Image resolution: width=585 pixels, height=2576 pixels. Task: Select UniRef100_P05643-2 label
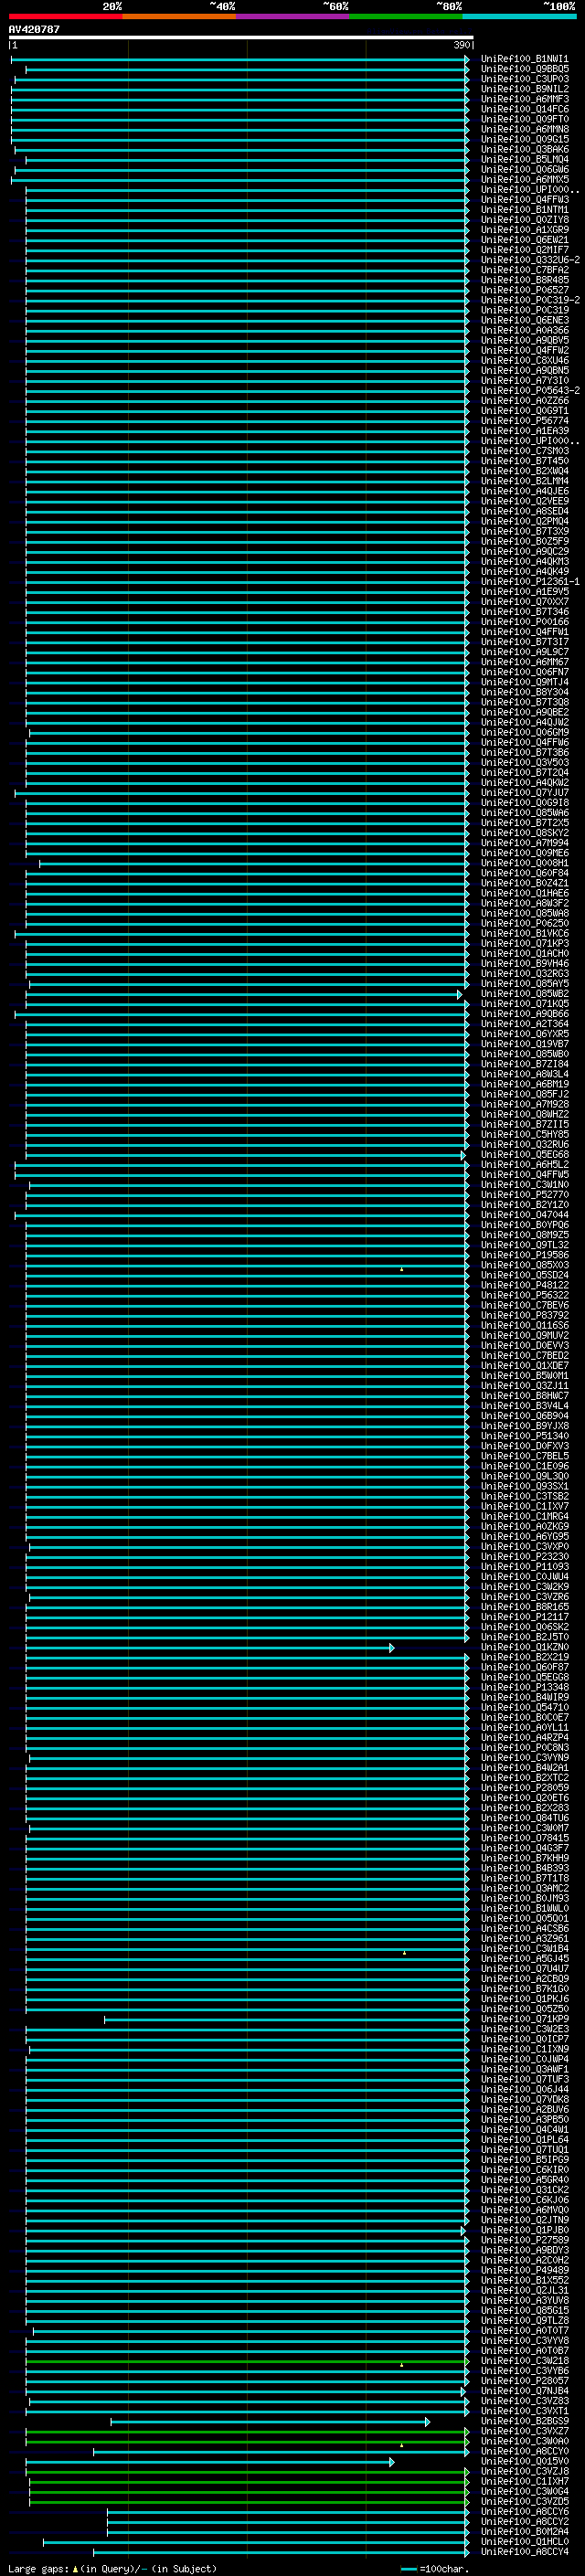tap(530, 390)
